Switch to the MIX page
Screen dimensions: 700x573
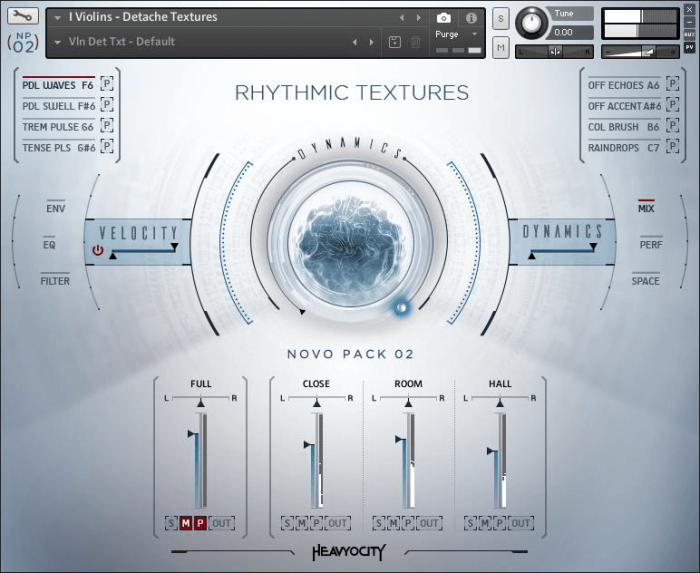(646, 208)
